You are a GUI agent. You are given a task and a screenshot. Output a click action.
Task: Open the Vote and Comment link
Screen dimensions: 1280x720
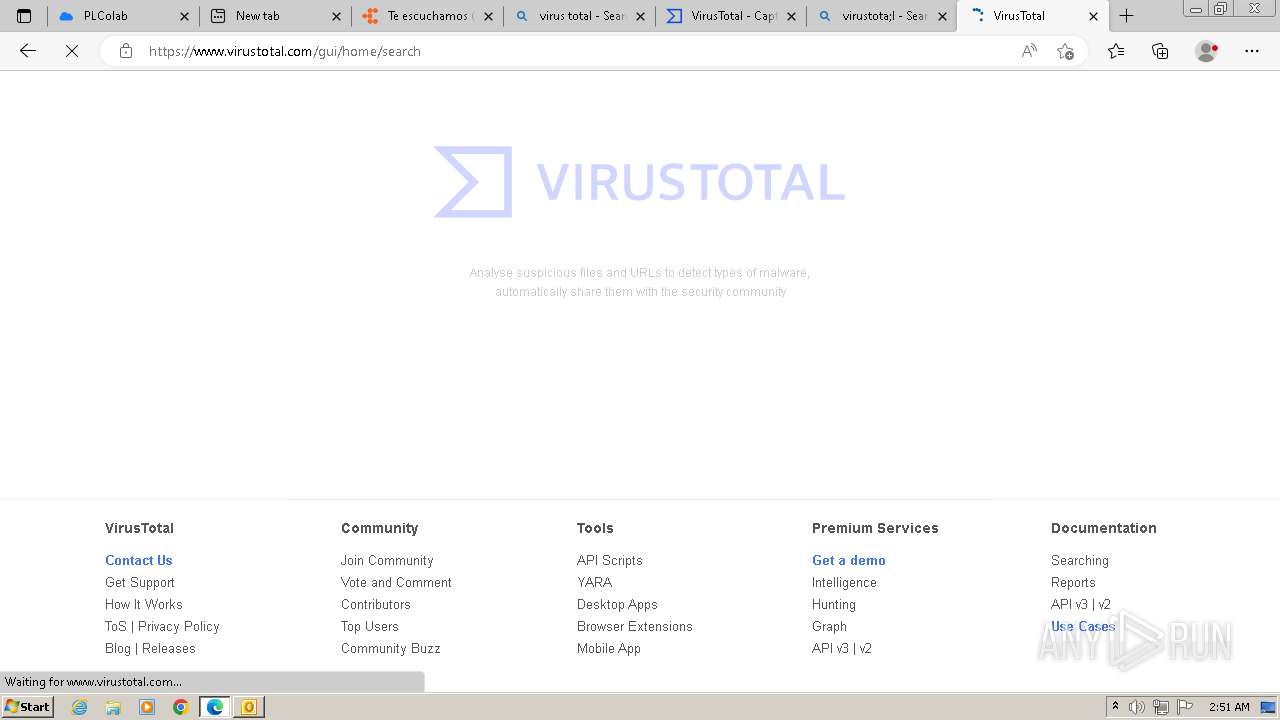[x=396, y=582]
